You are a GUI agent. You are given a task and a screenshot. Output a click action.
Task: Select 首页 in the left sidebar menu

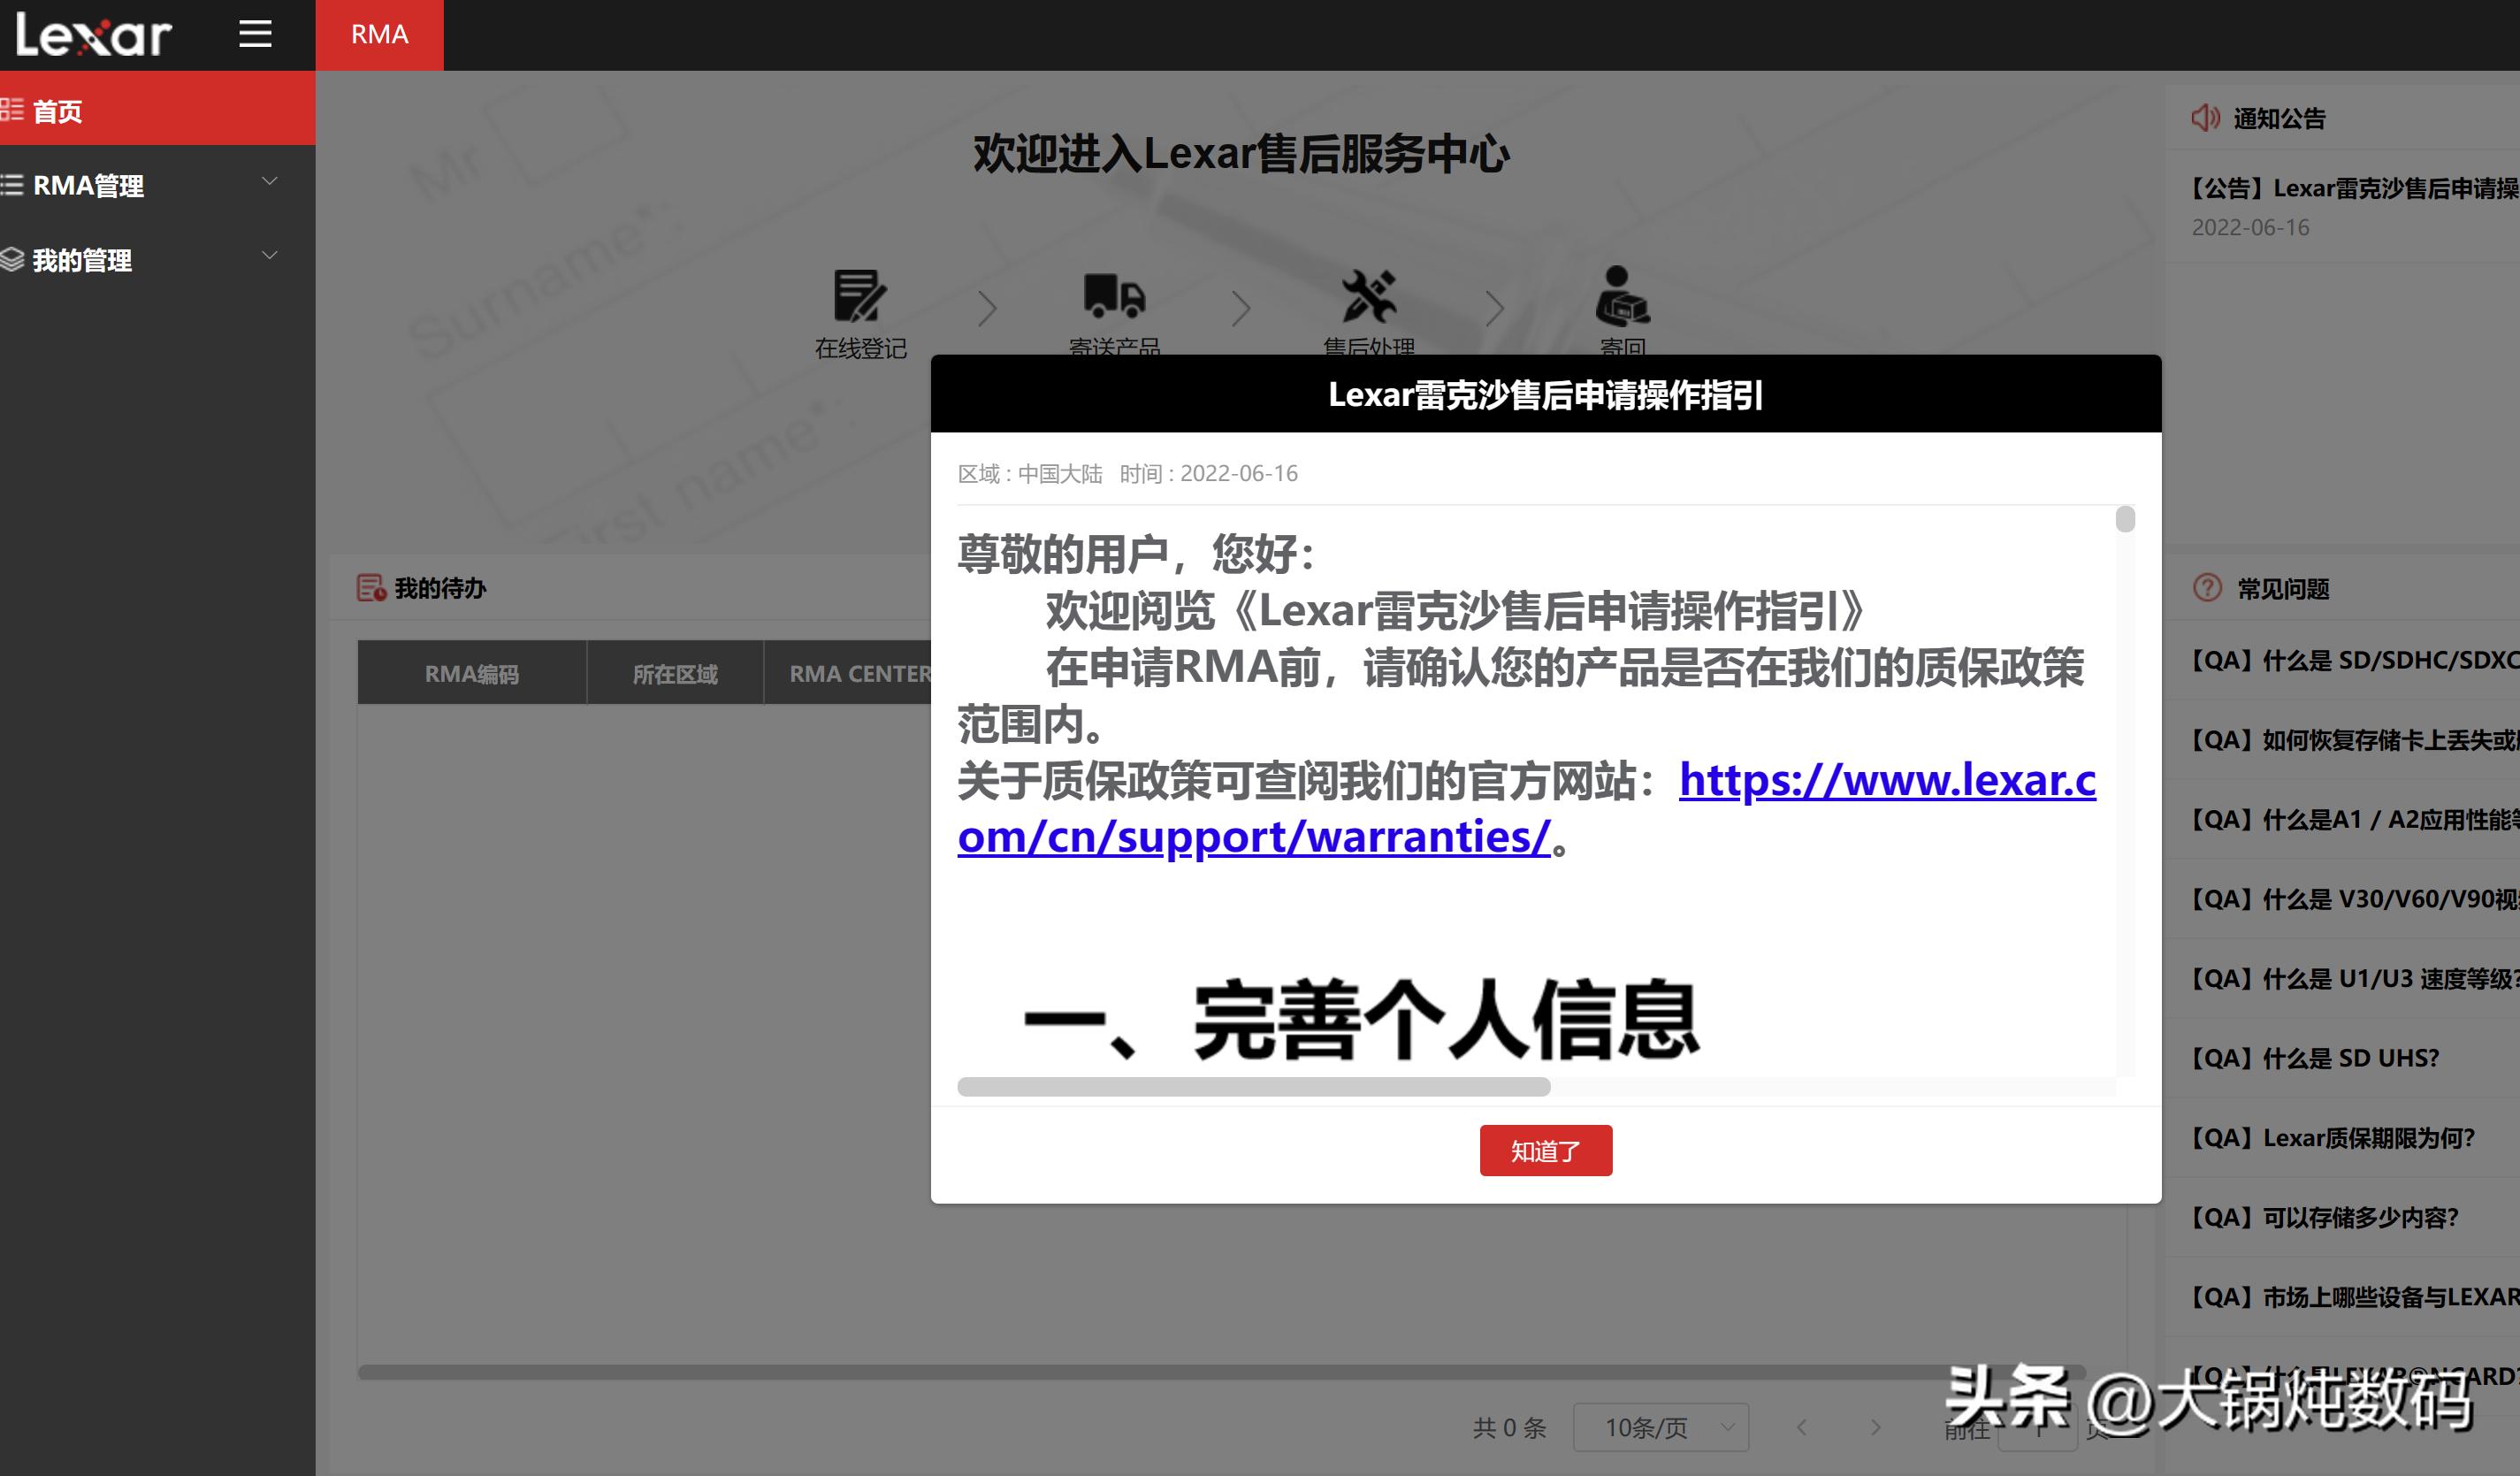point(60,110)
